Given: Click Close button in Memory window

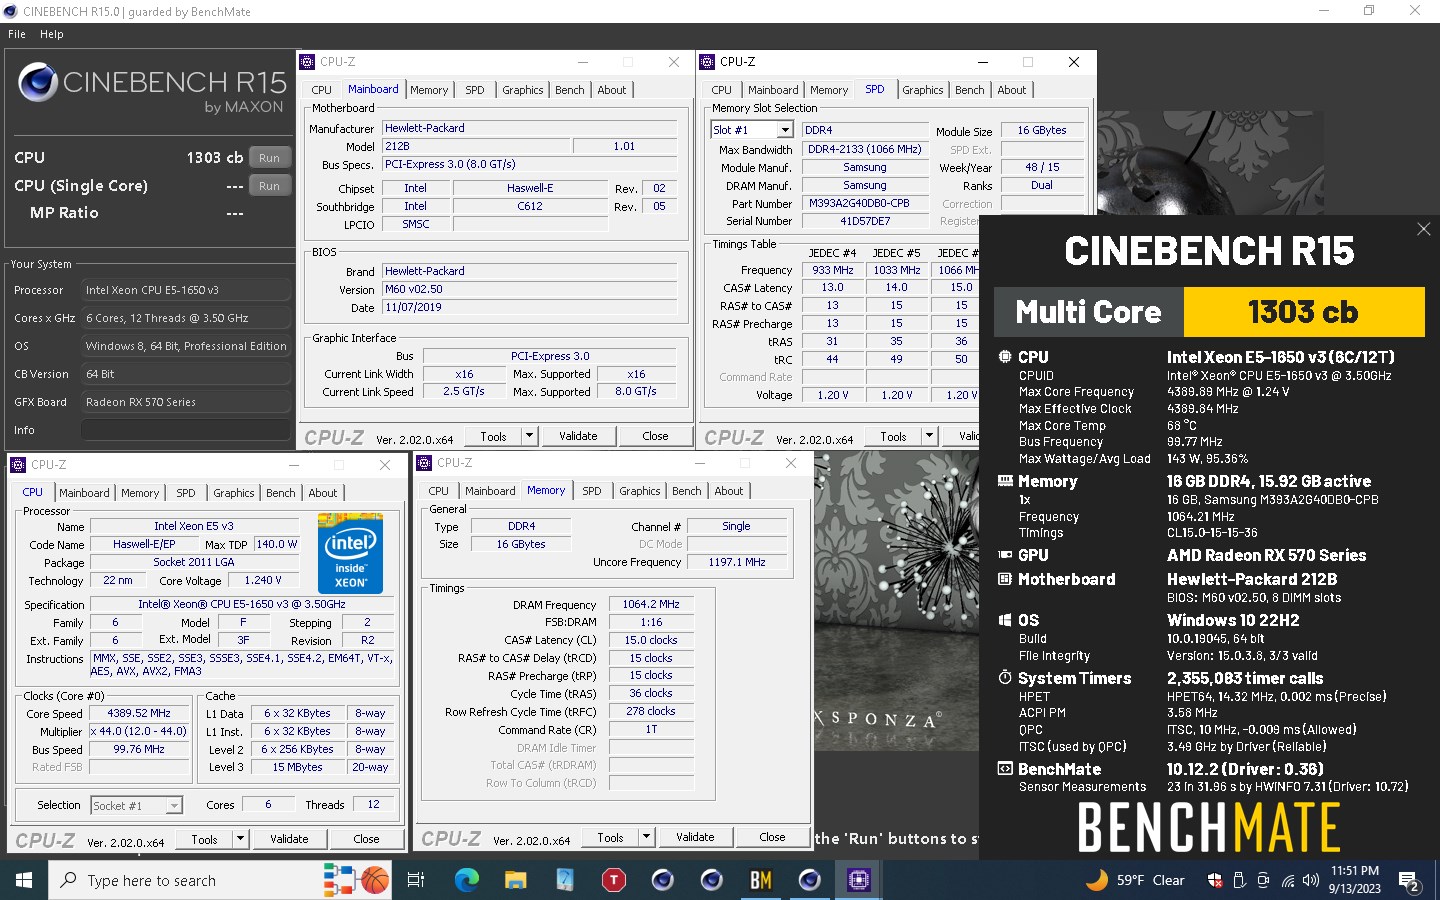Looking at the screenshot, I should coord(772,837).
